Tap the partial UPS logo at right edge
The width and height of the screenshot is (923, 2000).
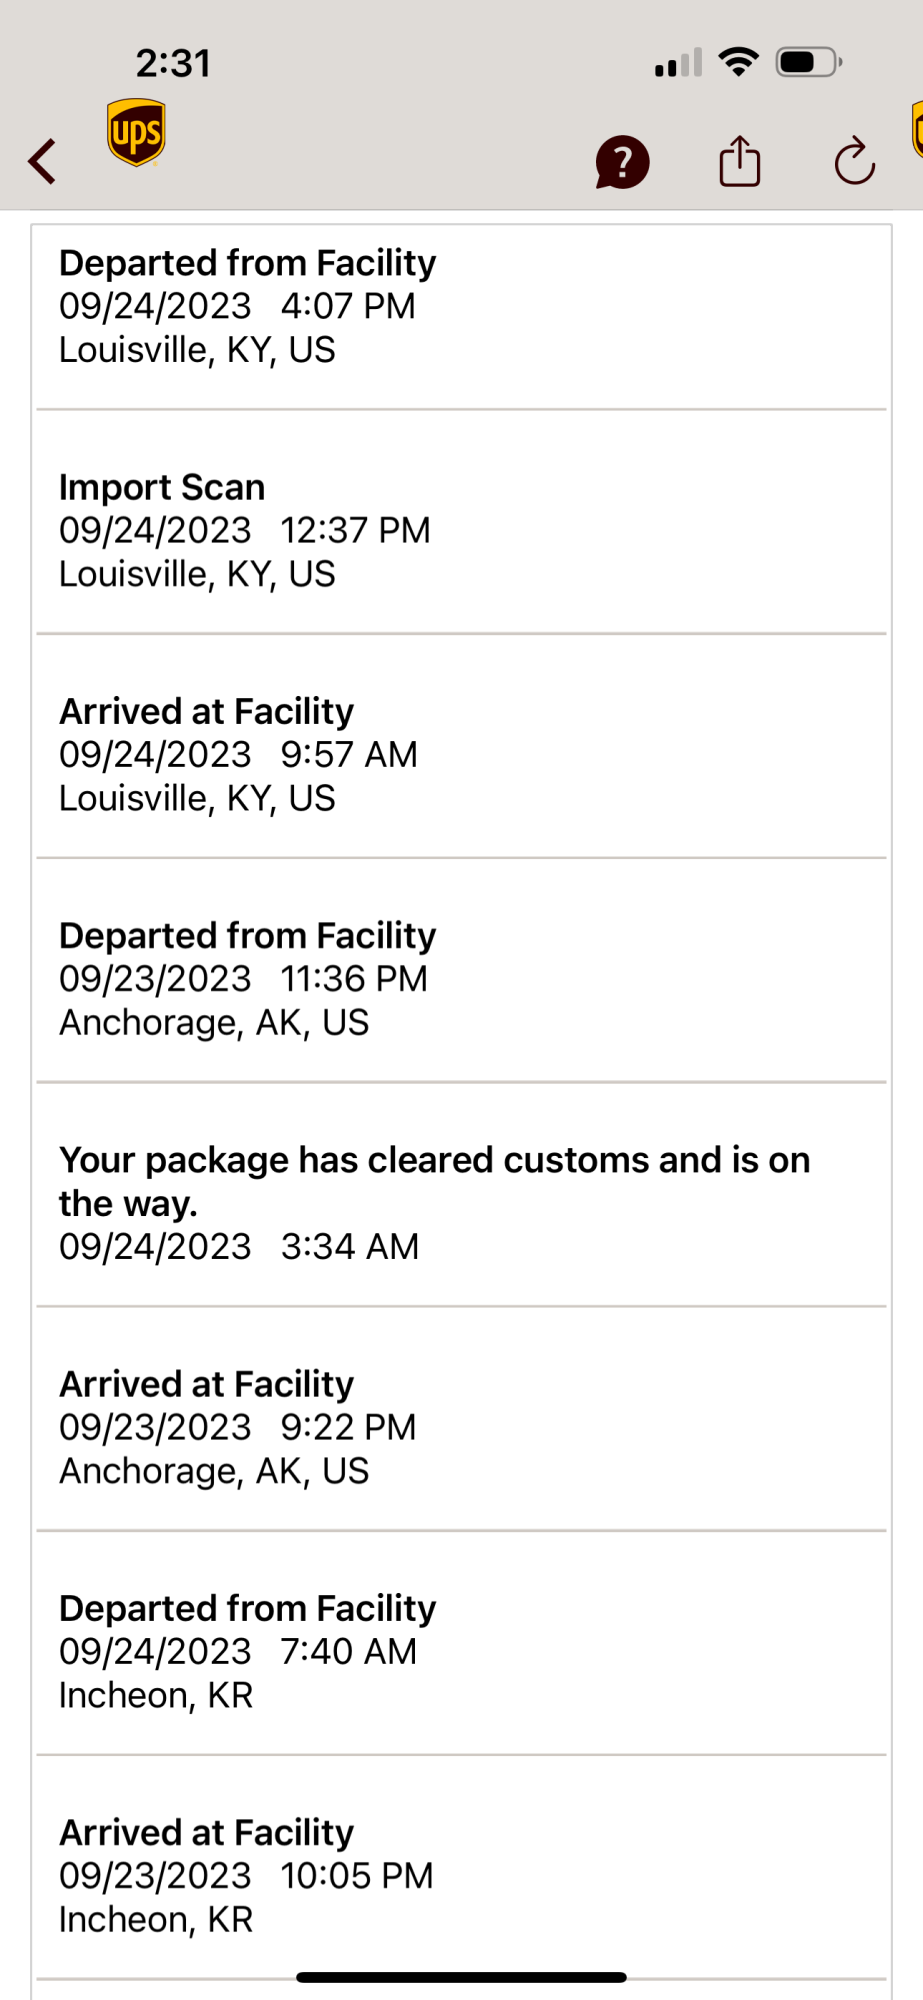coord(916,130)
